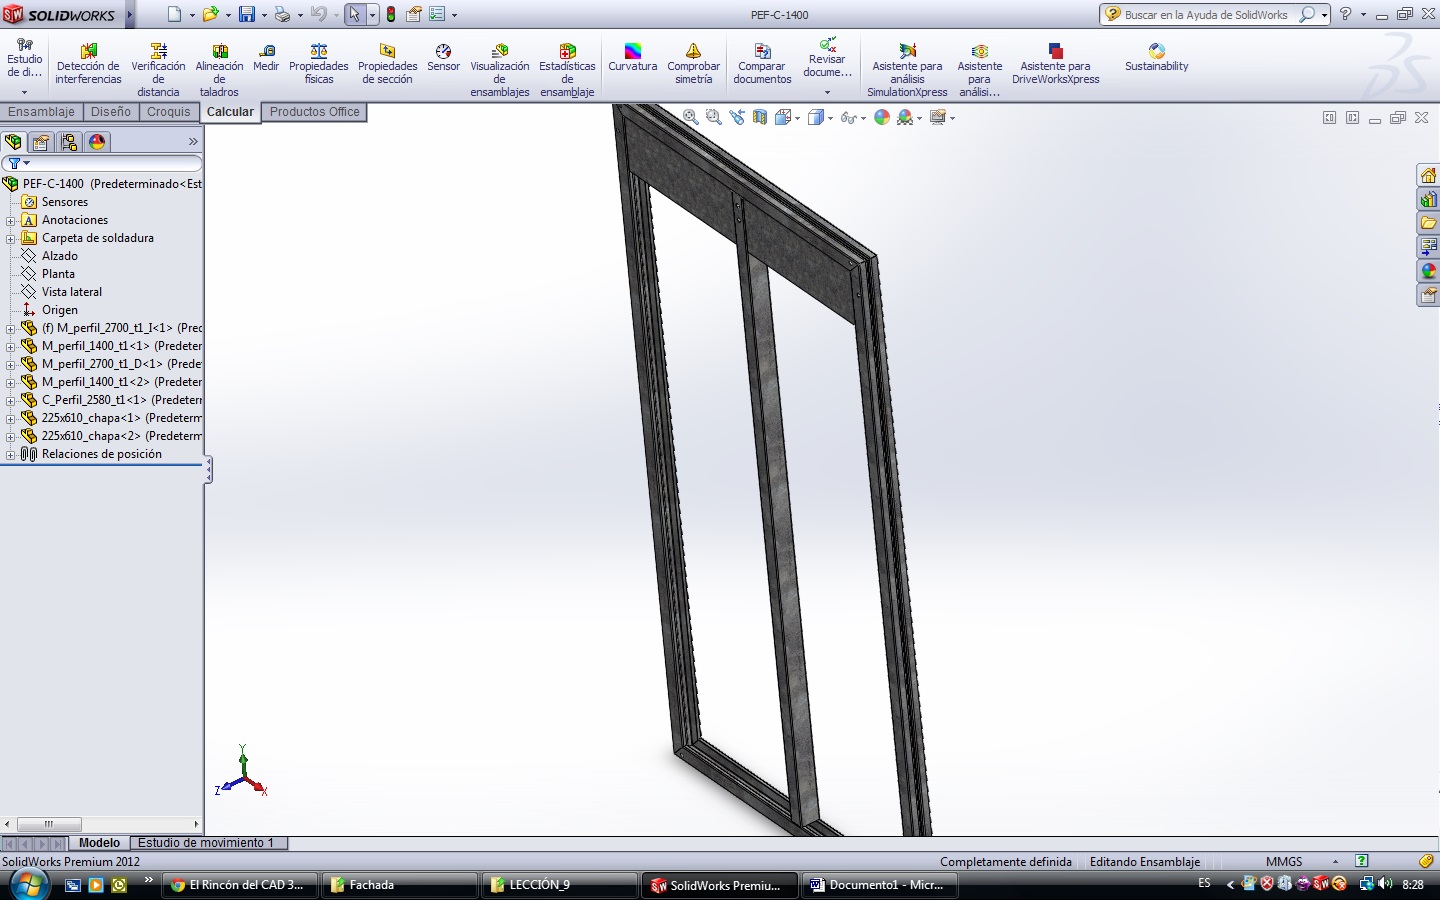
Task: Switch to Productos Office tab
Action: (x=314, y=112)
